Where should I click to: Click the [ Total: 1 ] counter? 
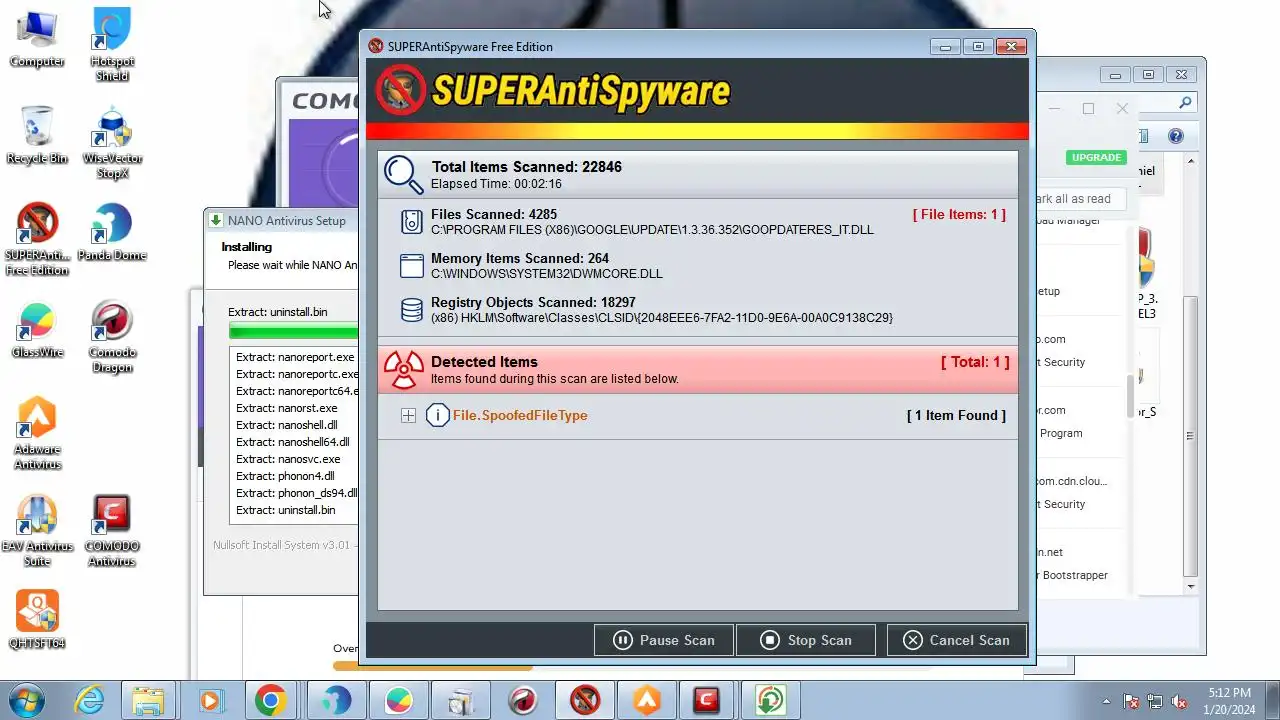click(x=975, y=362)
